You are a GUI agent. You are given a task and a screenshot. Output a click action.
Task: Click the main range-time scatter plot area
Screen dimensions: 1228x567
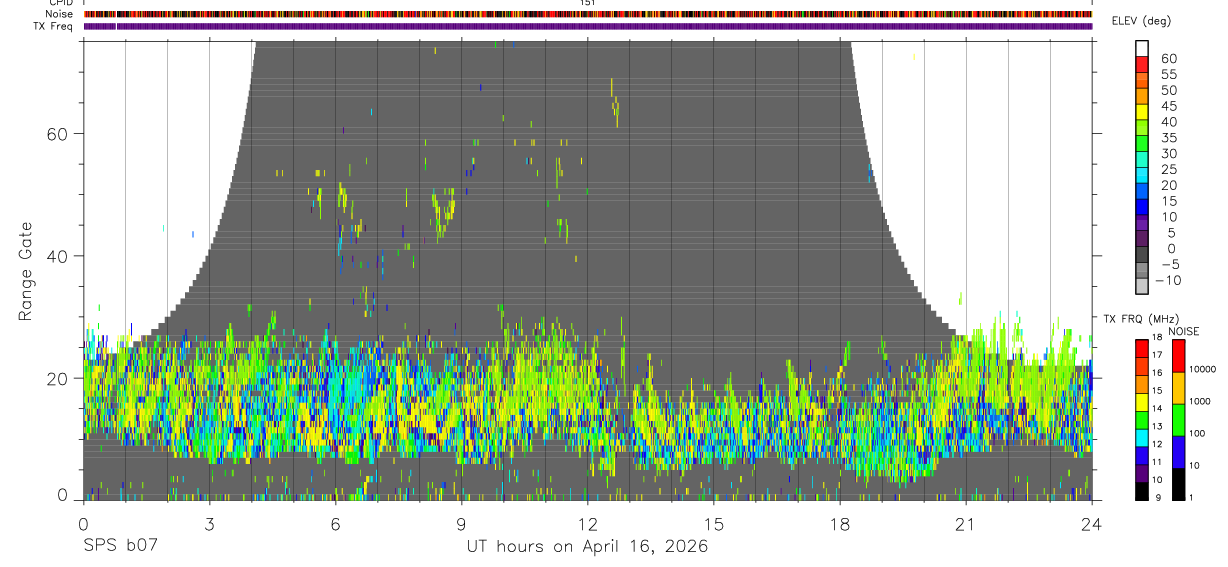point(587,270)
